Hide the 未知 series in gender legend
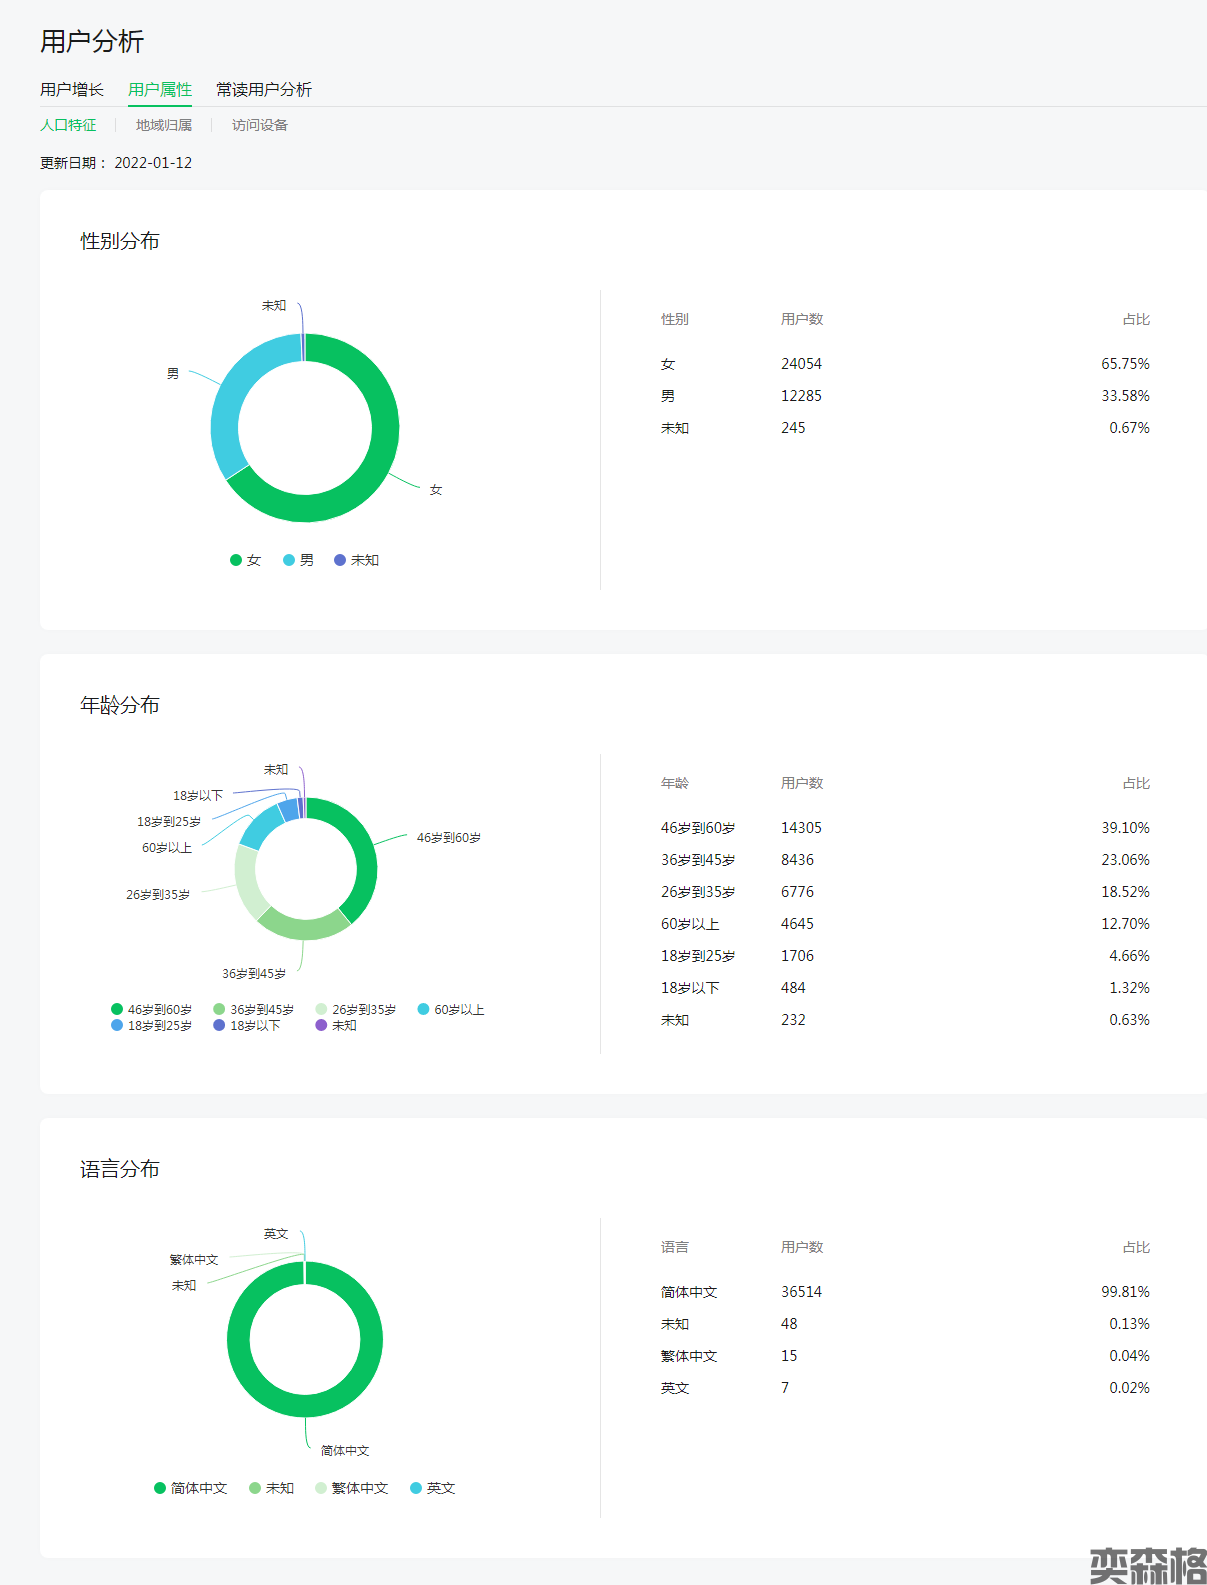The image size is (1207, 1585). [357, 560]
